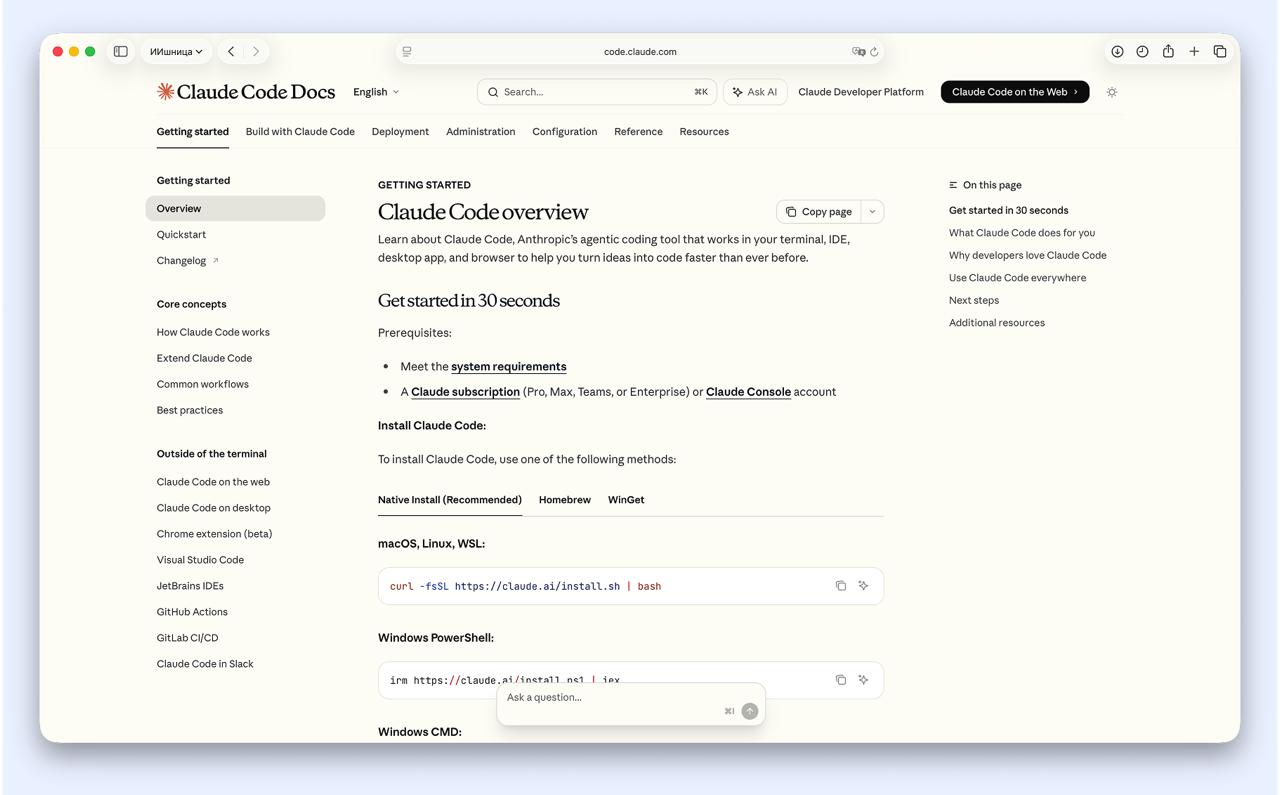Ask AI about the curl command
1280x795 pixels.
[863, 586]
